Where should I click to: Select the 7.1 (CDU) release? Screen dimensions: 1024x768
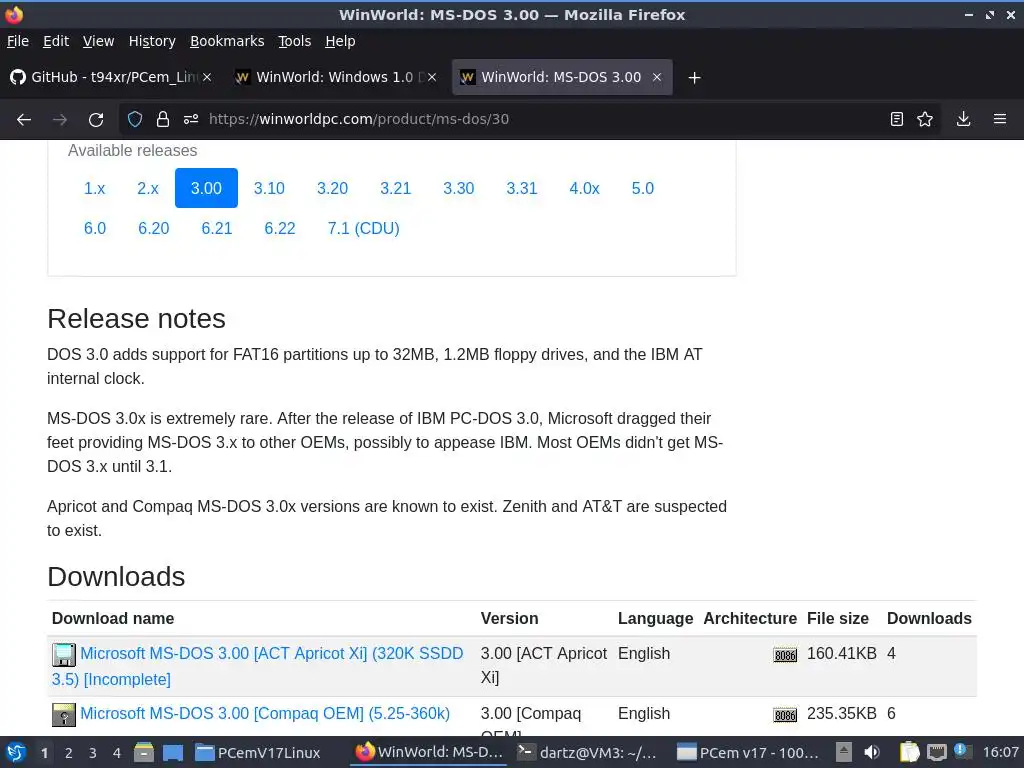tap(363, 228)
